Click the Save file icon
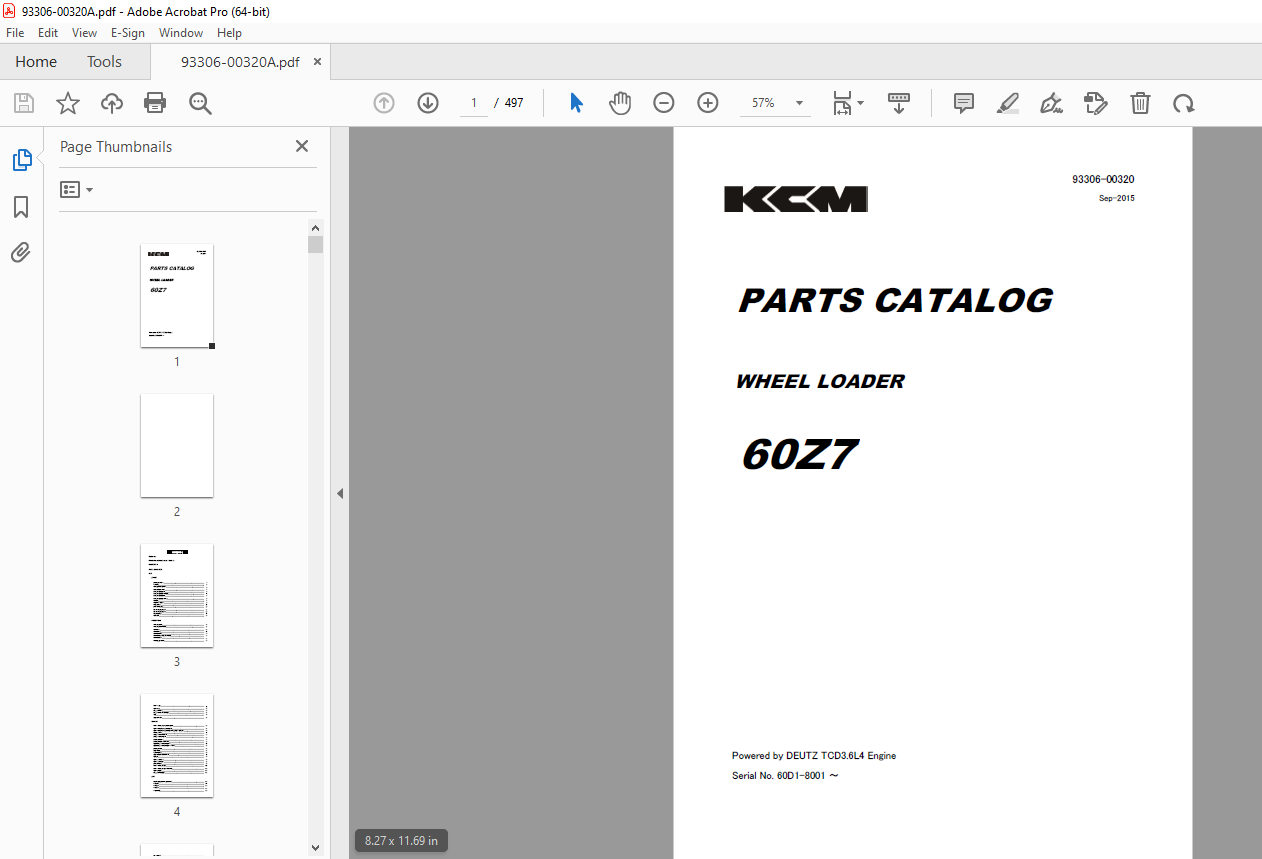Screen dimensions: 1262x859 pos(24,103)
